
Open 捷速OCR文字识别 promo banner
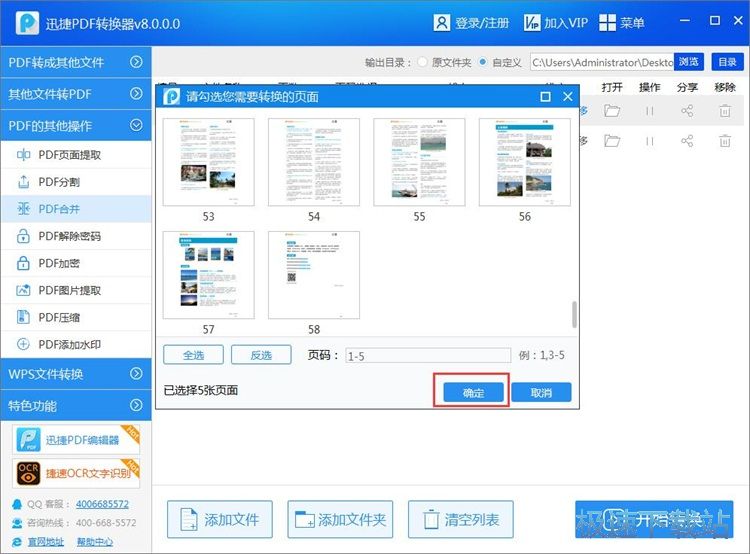tap(77, 473)
